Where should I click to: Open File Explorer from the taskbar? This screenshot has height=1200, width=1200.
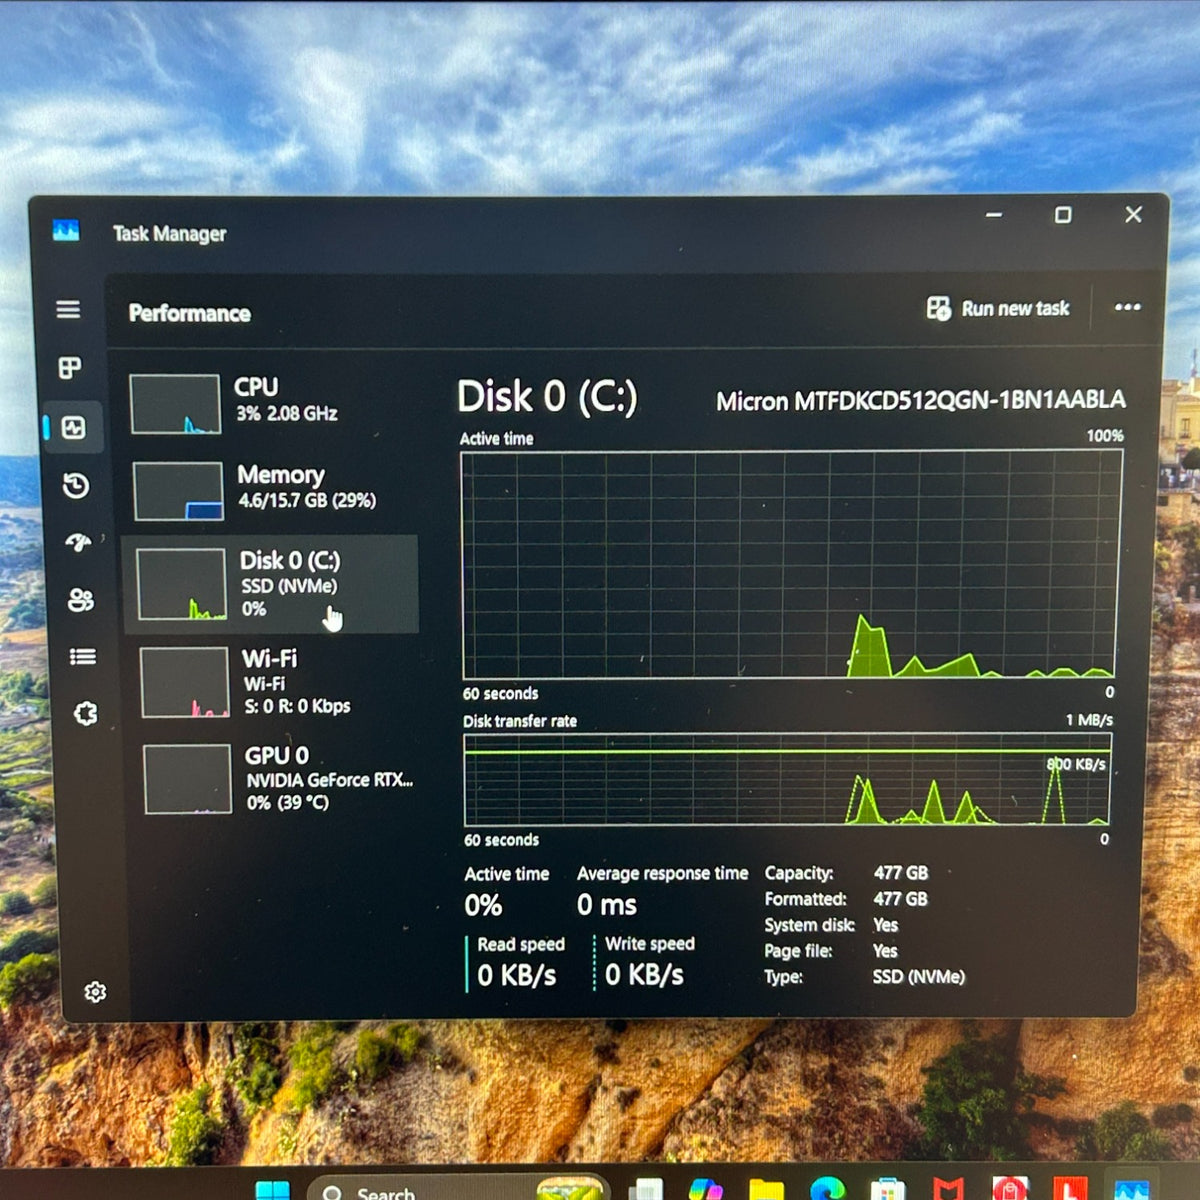pos(767,1190)
